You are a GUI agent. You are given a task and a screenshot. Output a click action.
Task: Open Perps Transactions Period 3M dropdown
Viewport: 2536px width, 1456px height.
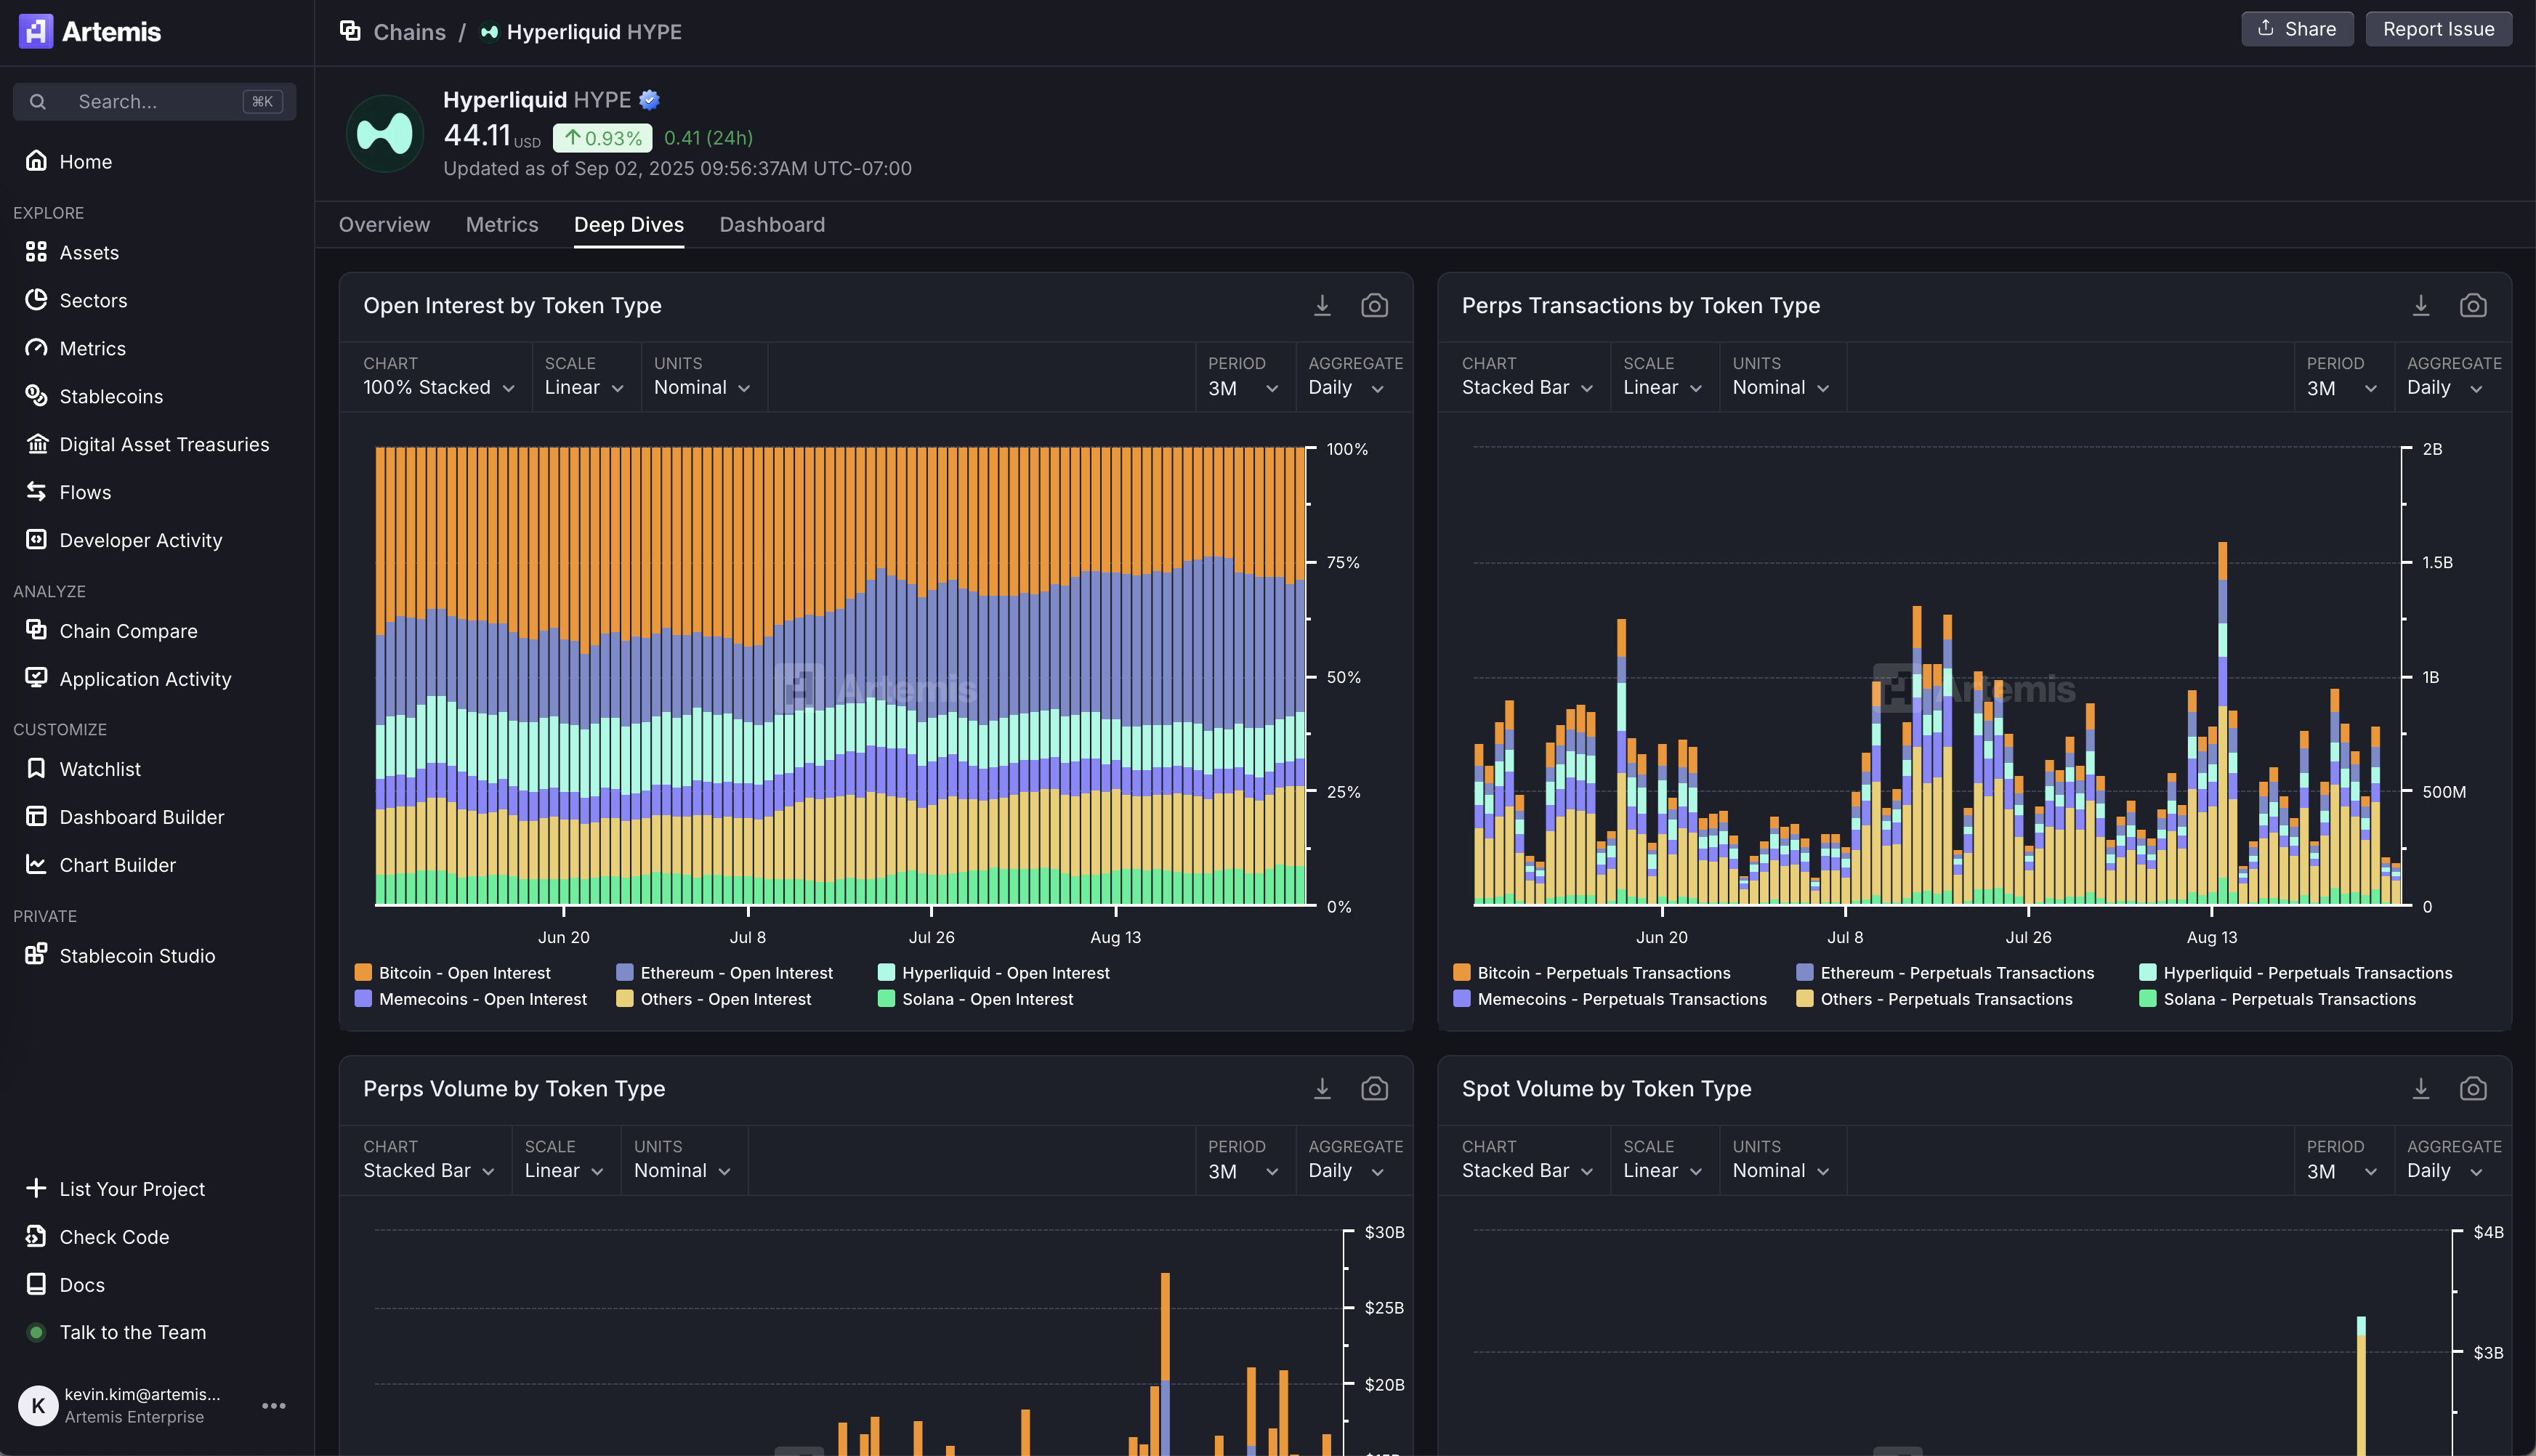(x=2342, y=388)
